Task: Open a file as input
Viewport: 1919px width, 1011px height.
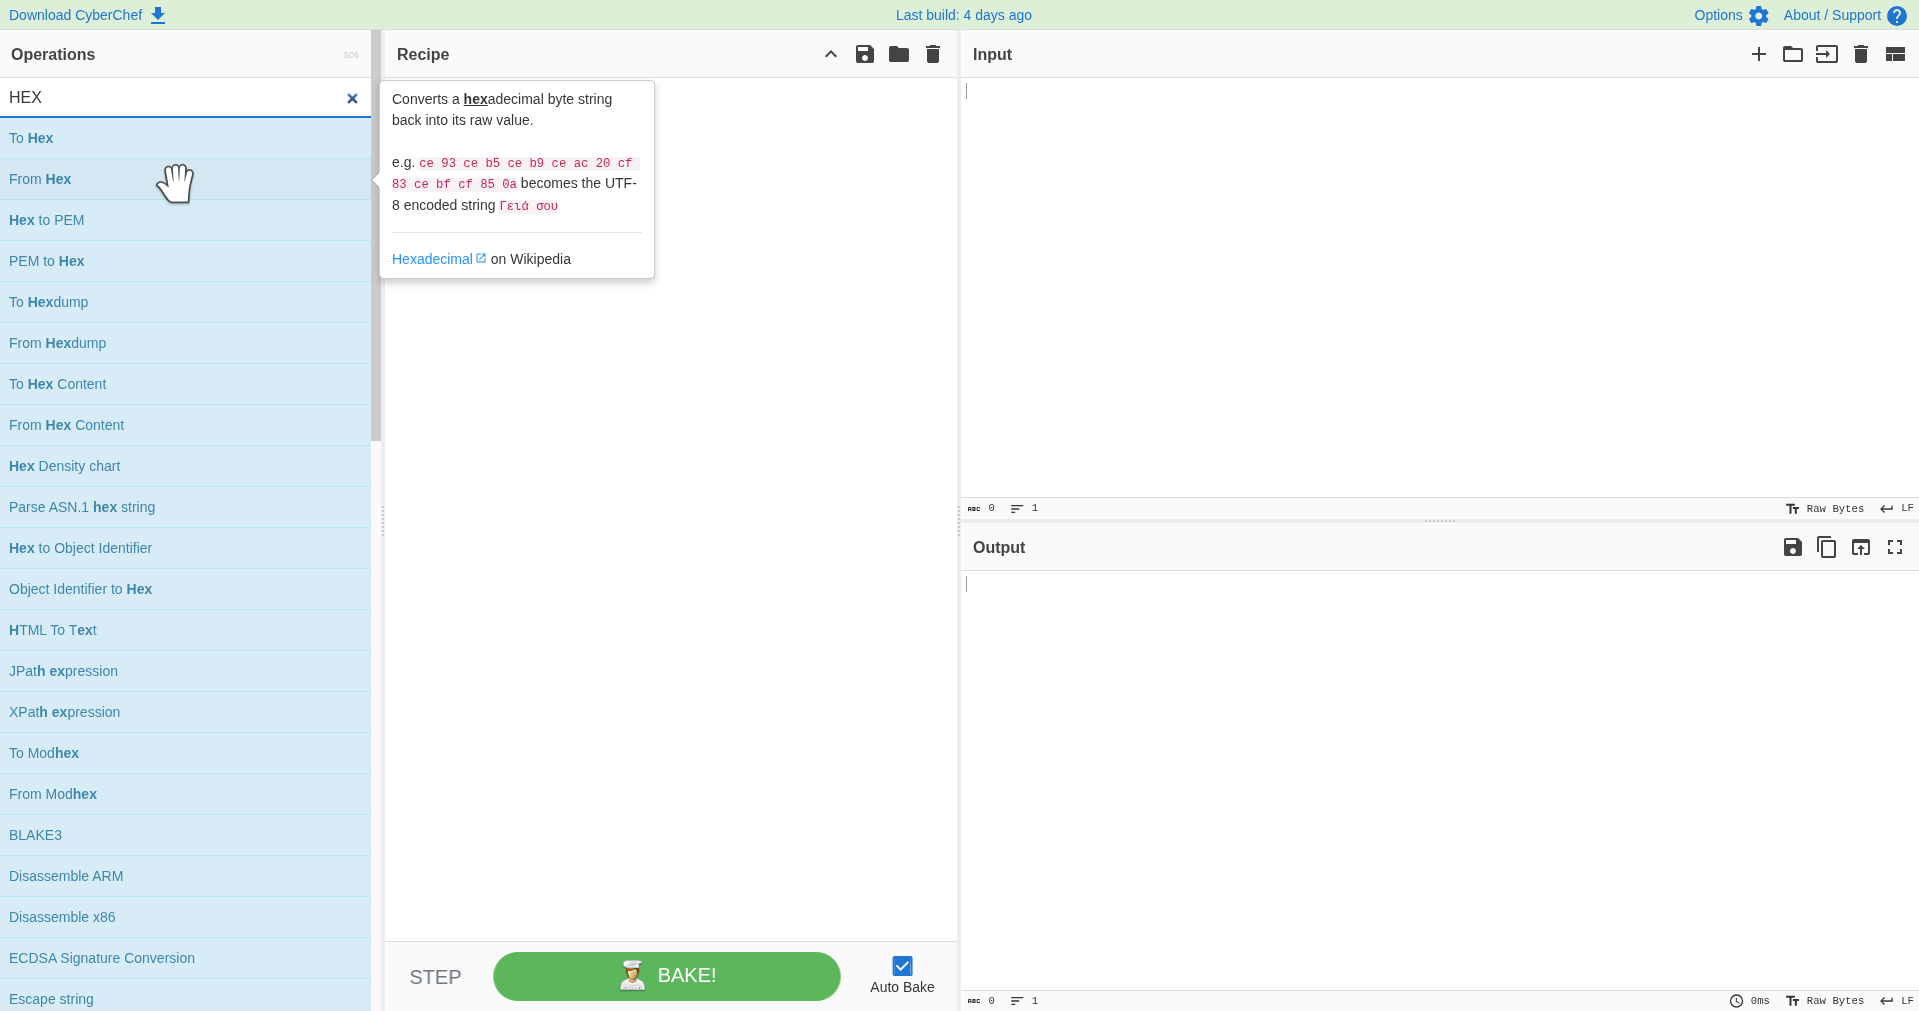Action: [x=1827, y=54]
